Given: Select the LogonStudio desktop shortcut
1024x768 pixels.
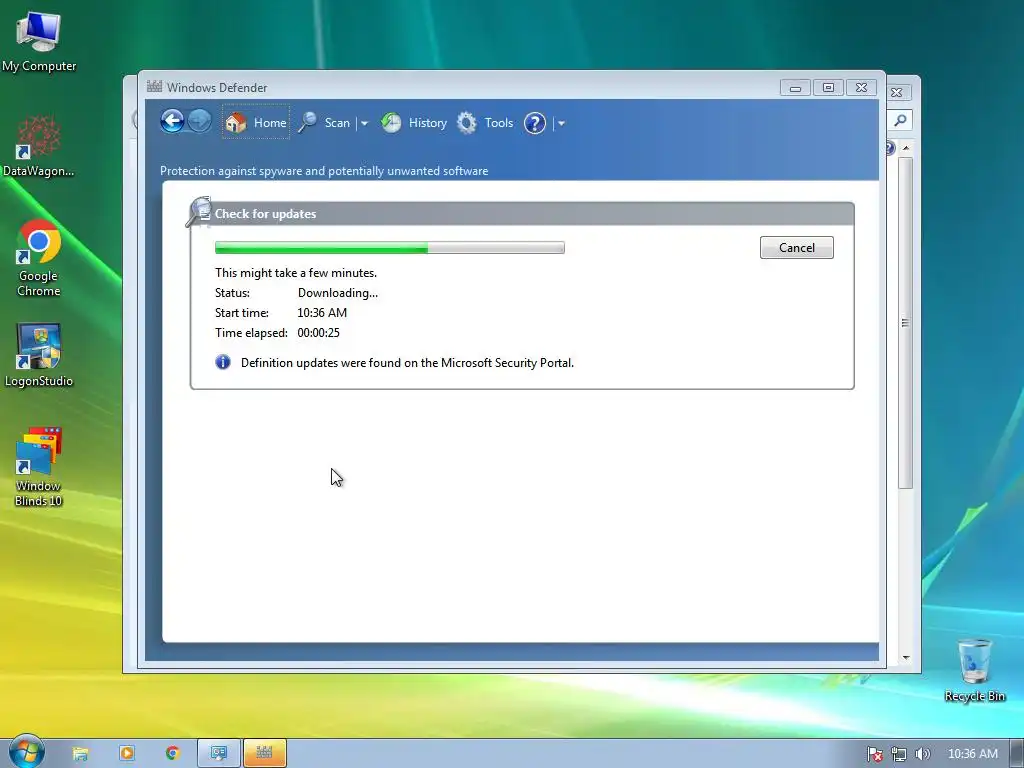Looking at the screenshot, I should pos(39,355).
